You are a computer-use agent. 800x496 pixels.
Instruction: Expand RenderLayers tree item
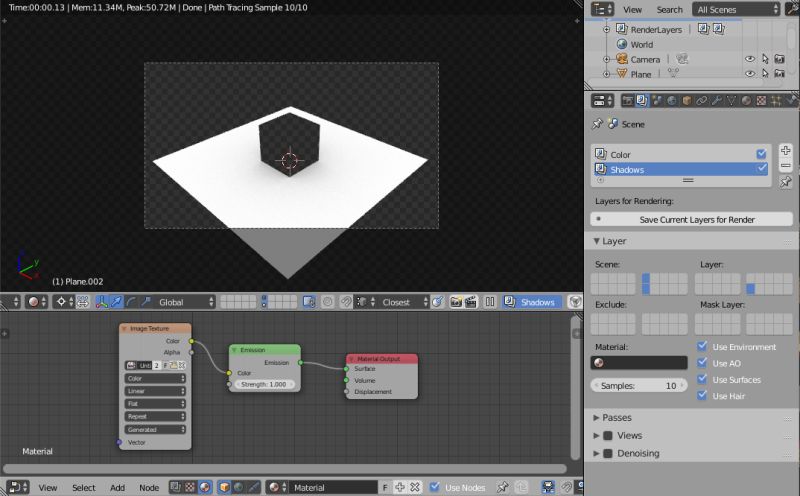coord(607,30)
